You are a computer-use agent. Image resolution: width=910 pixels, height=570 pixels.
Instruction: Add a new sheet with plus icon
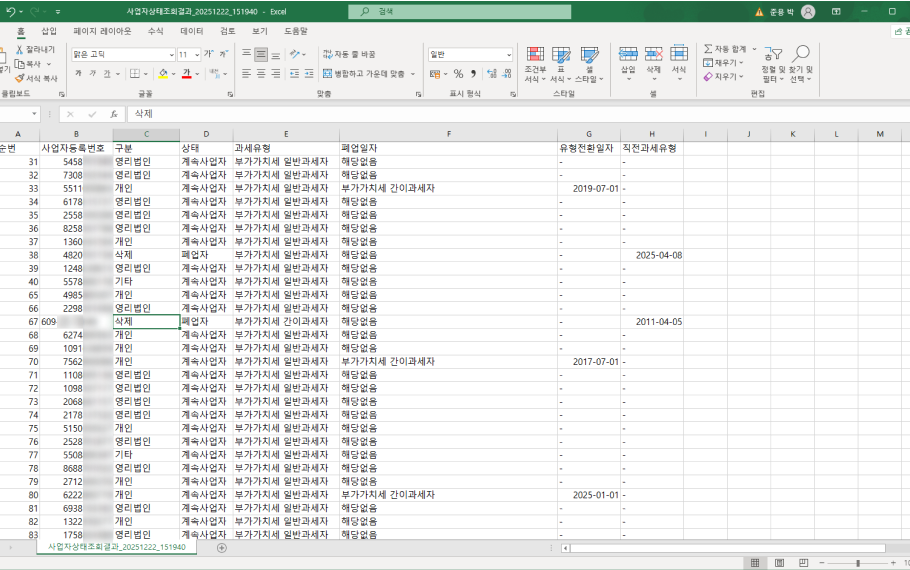[x=222, y=548]
